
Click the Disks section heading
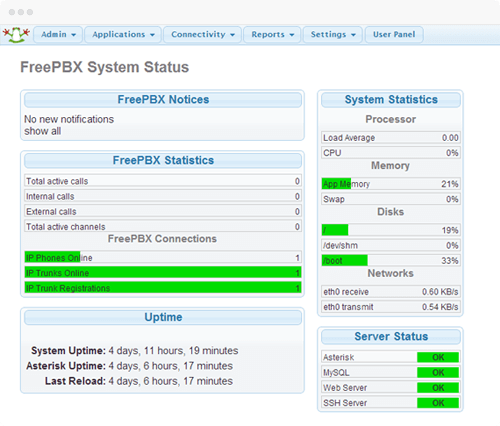pos(391,212)
